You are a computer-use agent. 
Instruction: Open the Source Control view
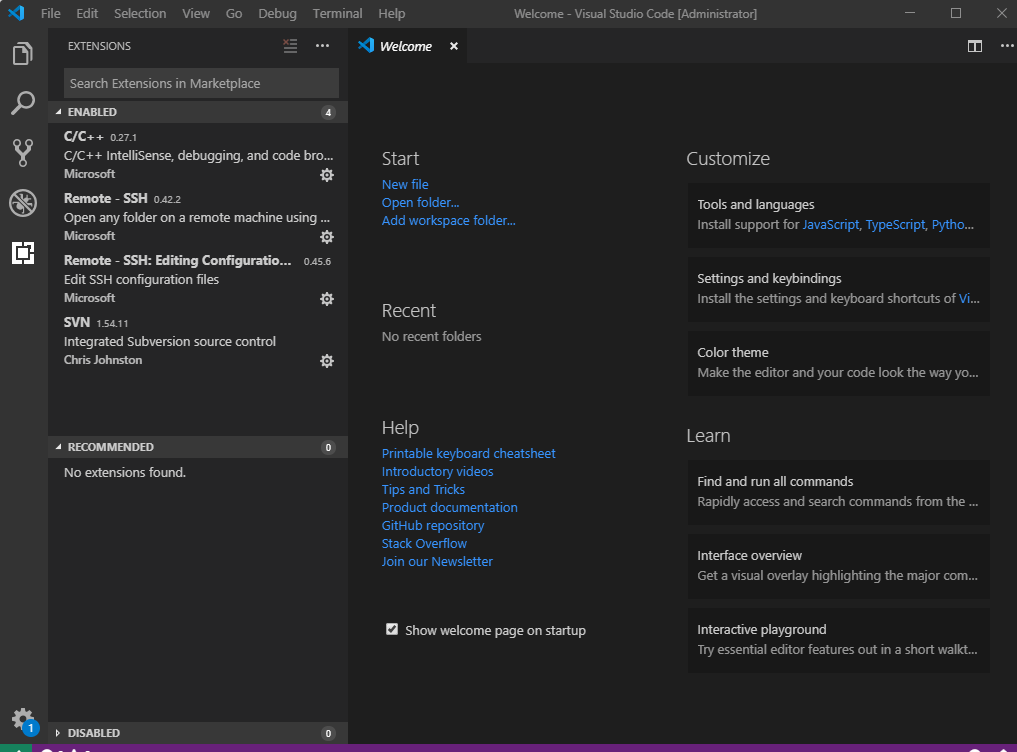(x=23, y=152)
